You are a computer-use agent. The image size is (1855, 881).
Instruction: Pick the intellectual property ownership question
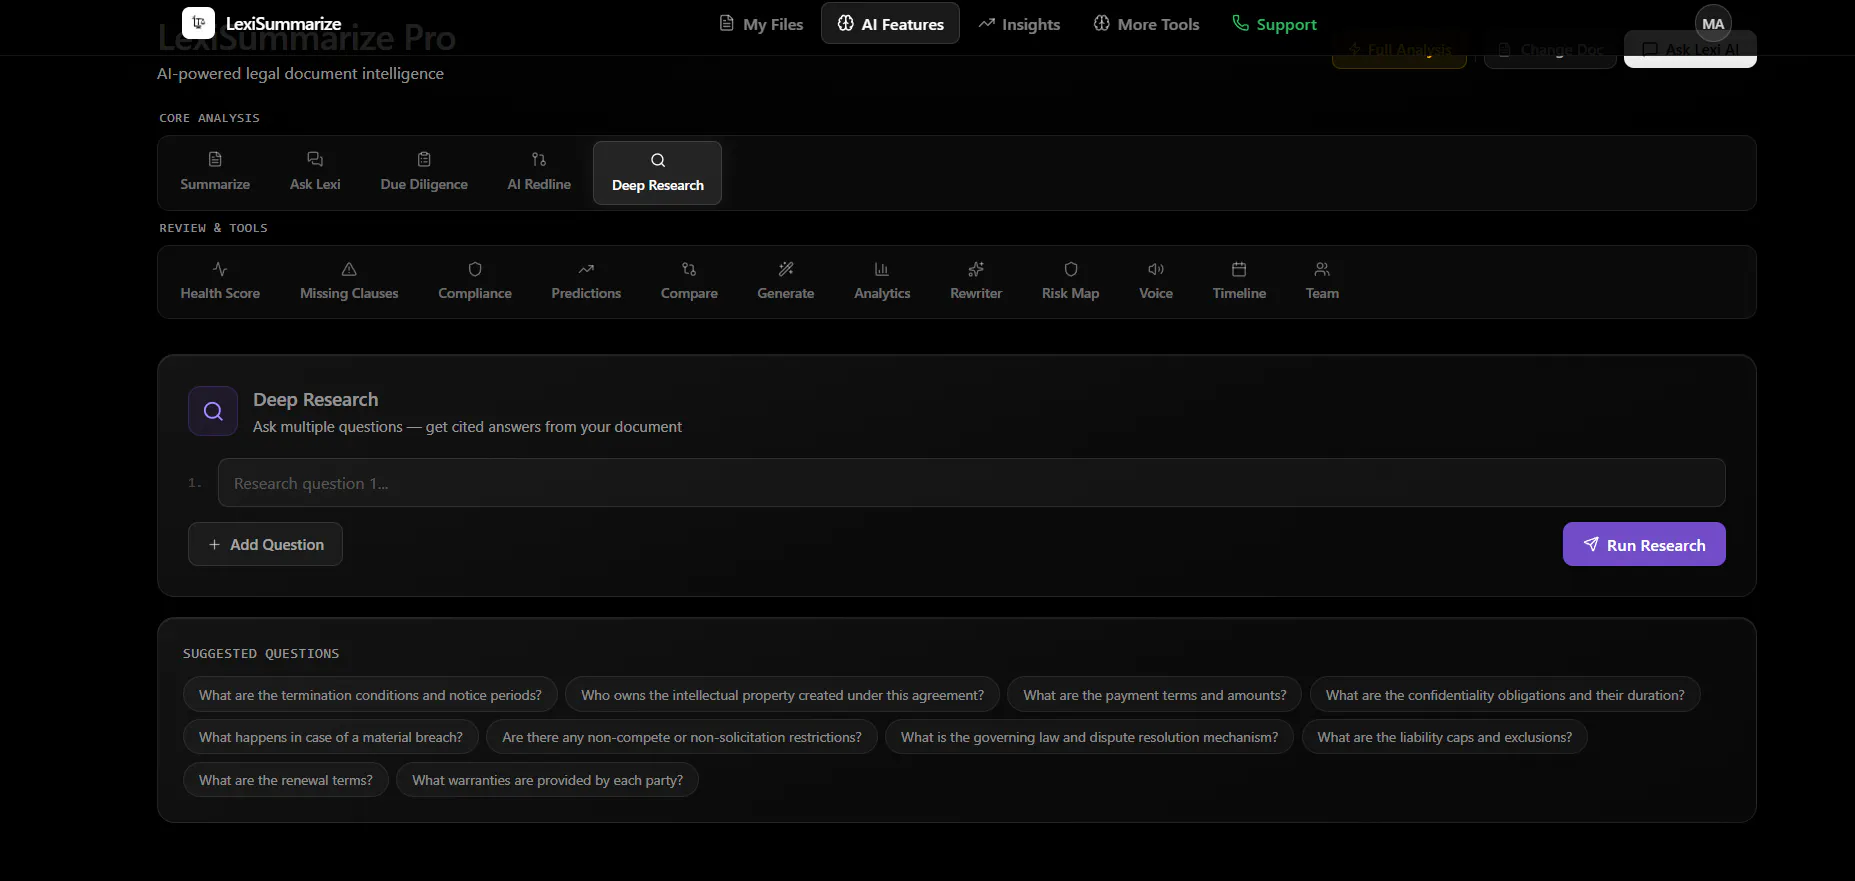pos(782,695)
